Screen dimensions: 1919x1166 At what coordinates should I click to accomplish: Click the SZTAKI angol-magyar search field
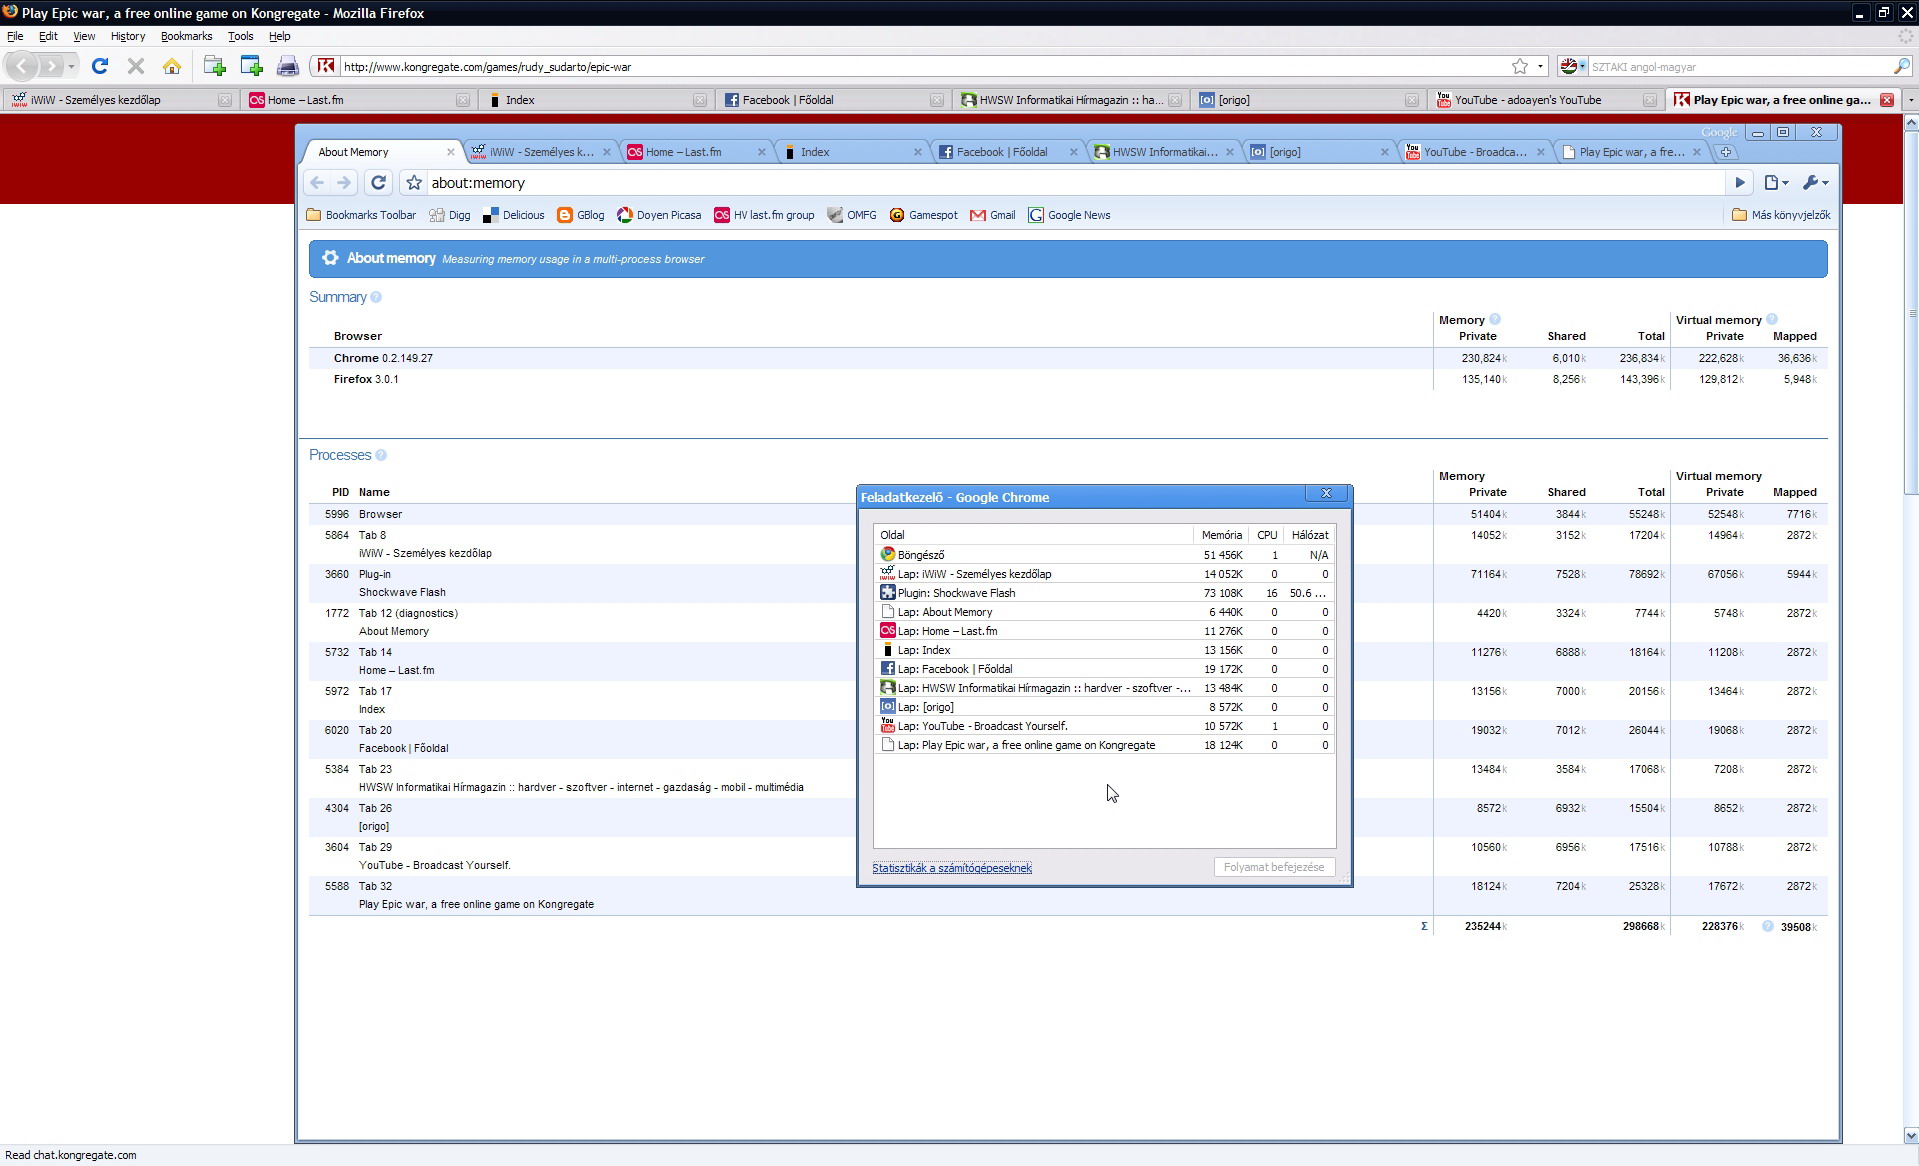click(x=1740, y=67)
